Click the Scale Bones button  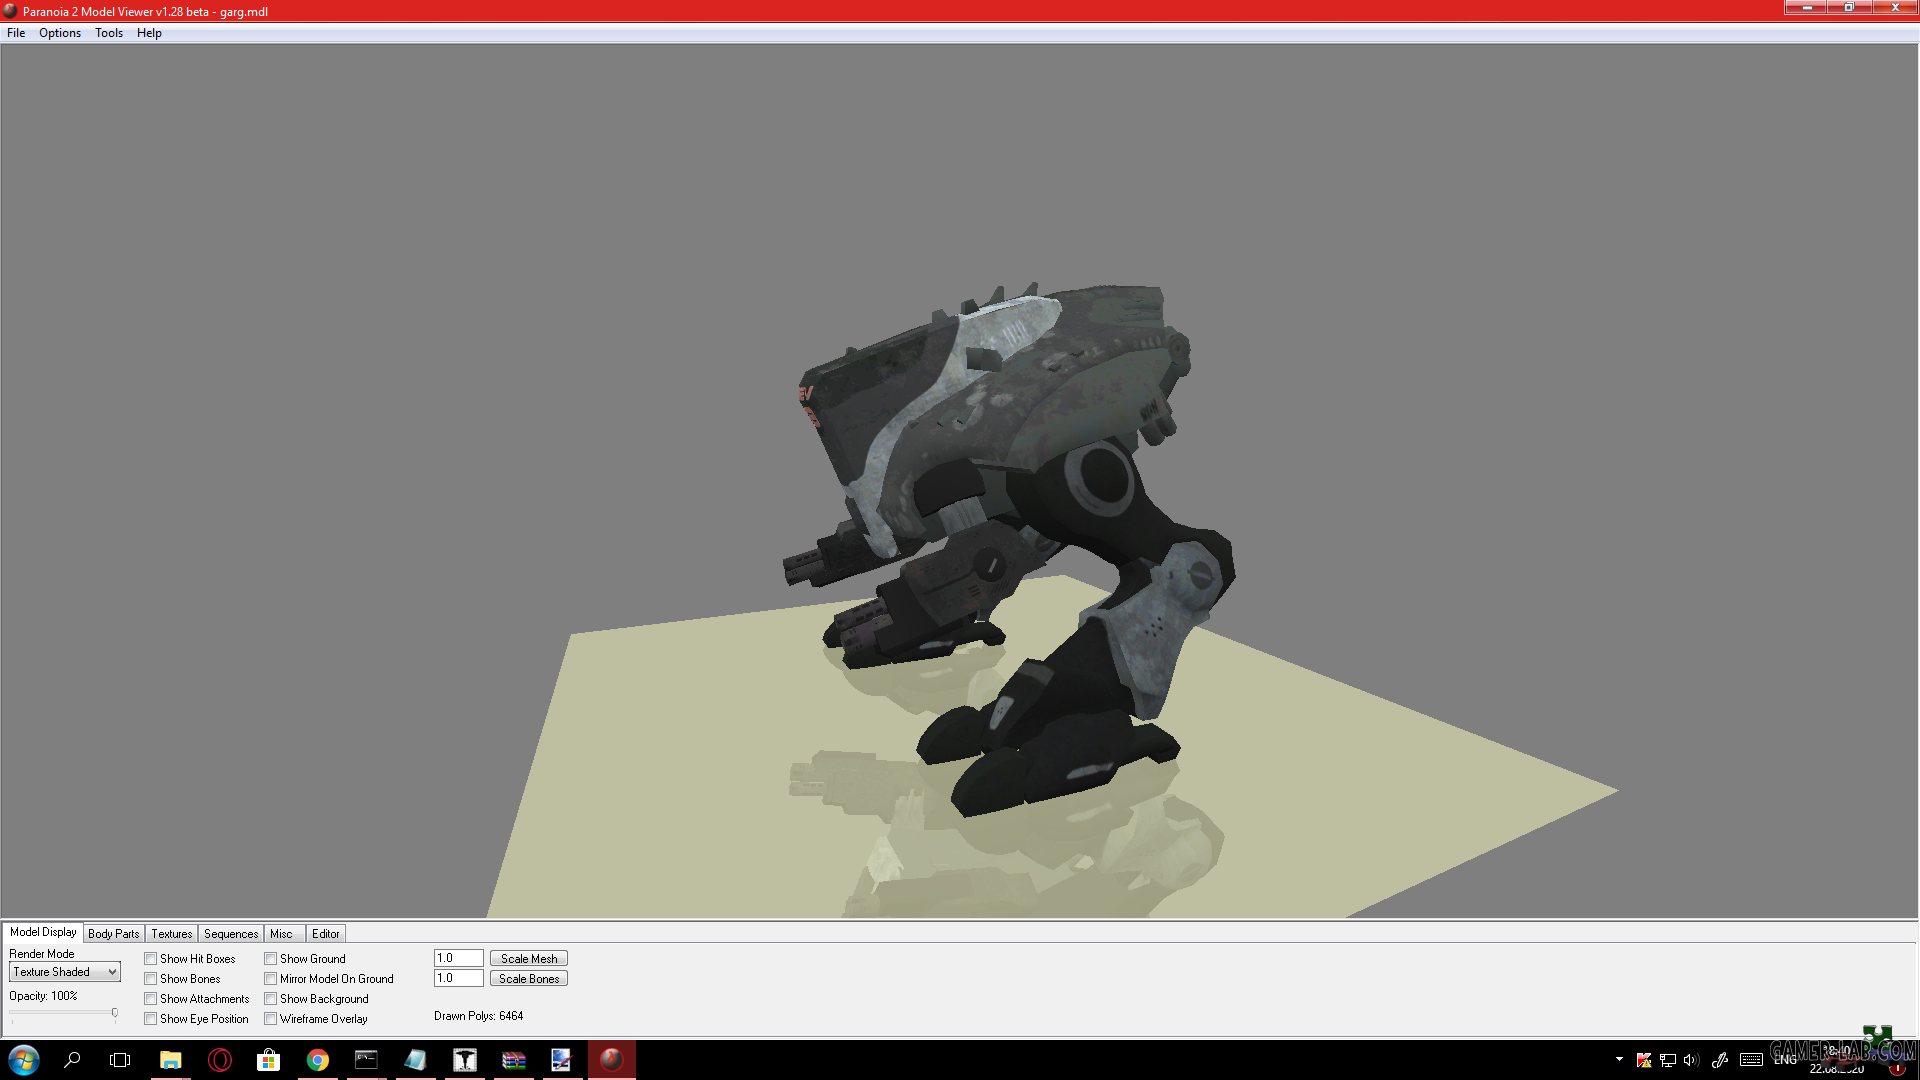click(x=529, y=979)
